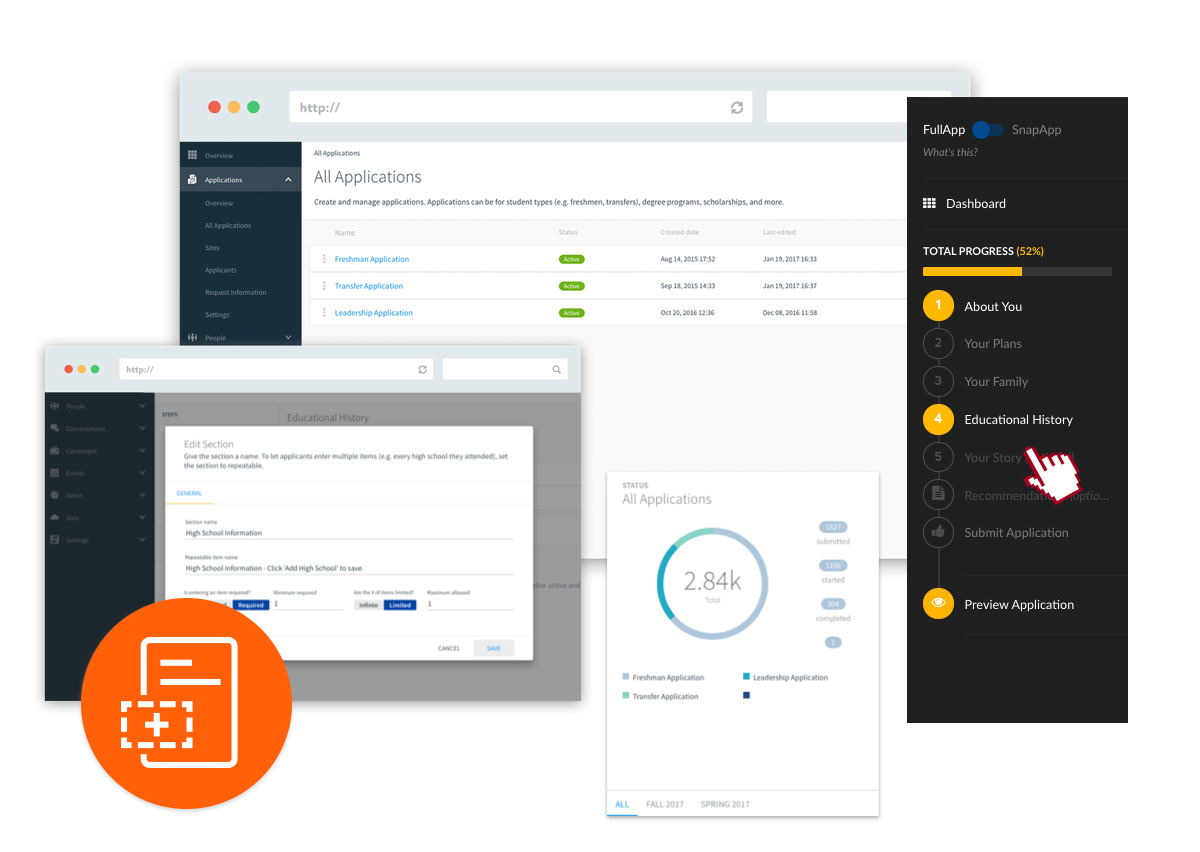Click the large orange add-section form icon
This screenshot has width=1200, height=852.
(186, 701)
